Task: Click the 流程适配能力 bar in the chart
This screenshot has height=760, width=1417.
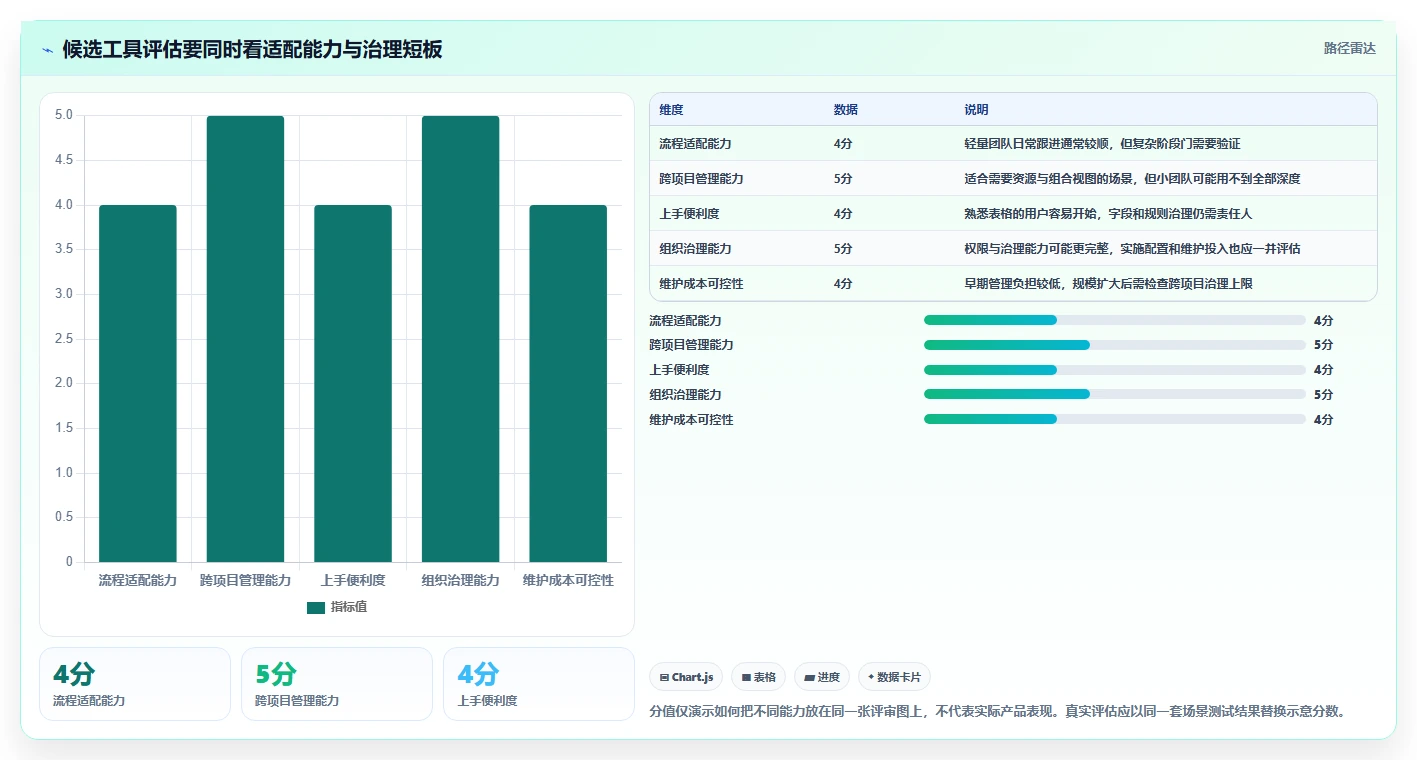Action: [138, 383]
